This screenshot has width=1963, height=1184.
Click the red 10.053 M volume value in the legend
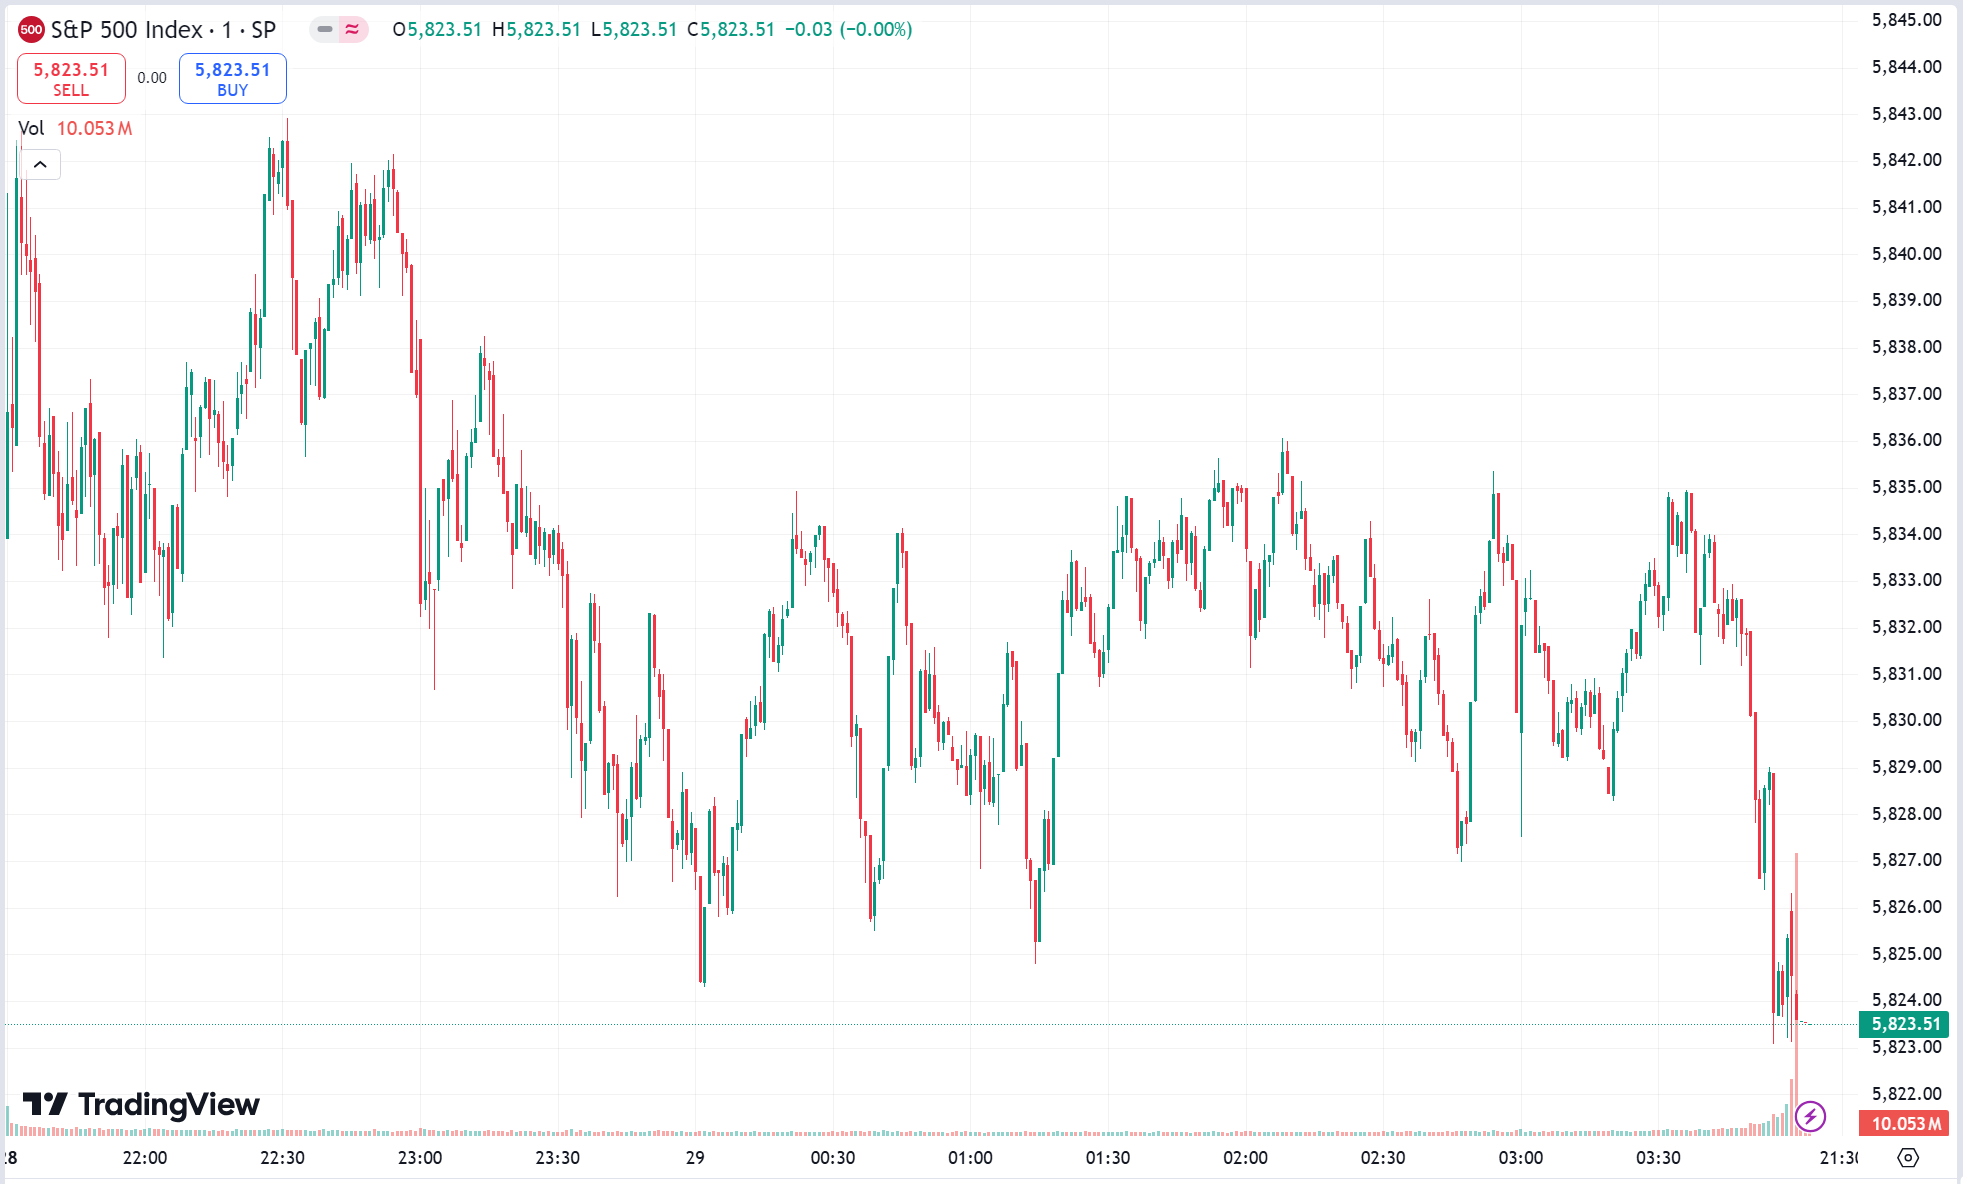point(94,128)
